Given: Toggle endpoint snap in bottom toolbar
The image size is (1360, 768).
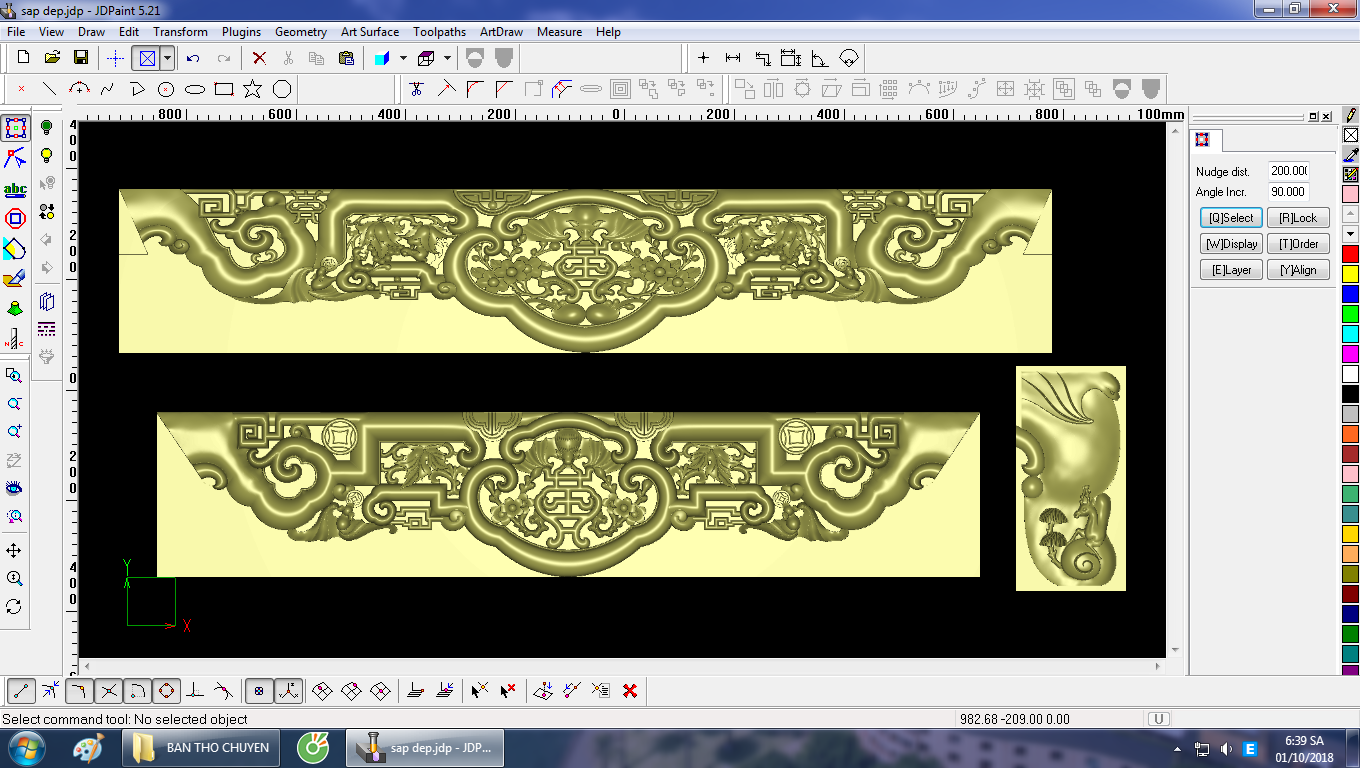Looking at the screenshot, I should click(x=22, y=690).
